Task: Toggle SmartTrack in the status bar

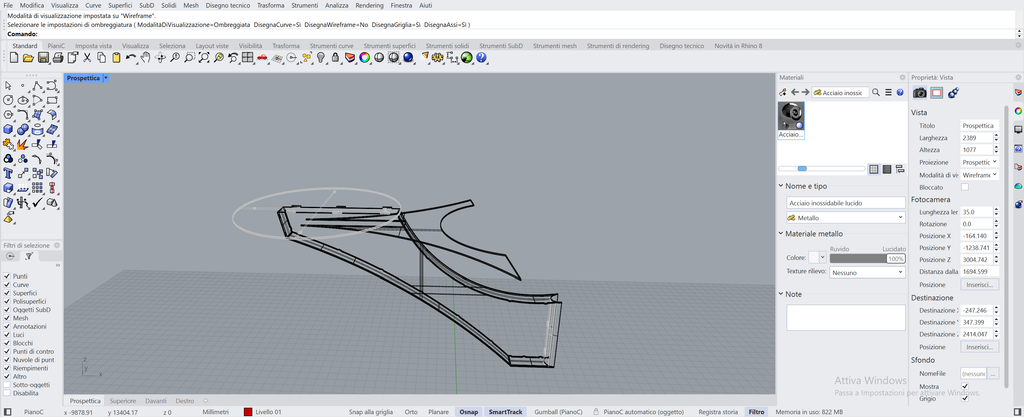Action: (x=505, y=412)
